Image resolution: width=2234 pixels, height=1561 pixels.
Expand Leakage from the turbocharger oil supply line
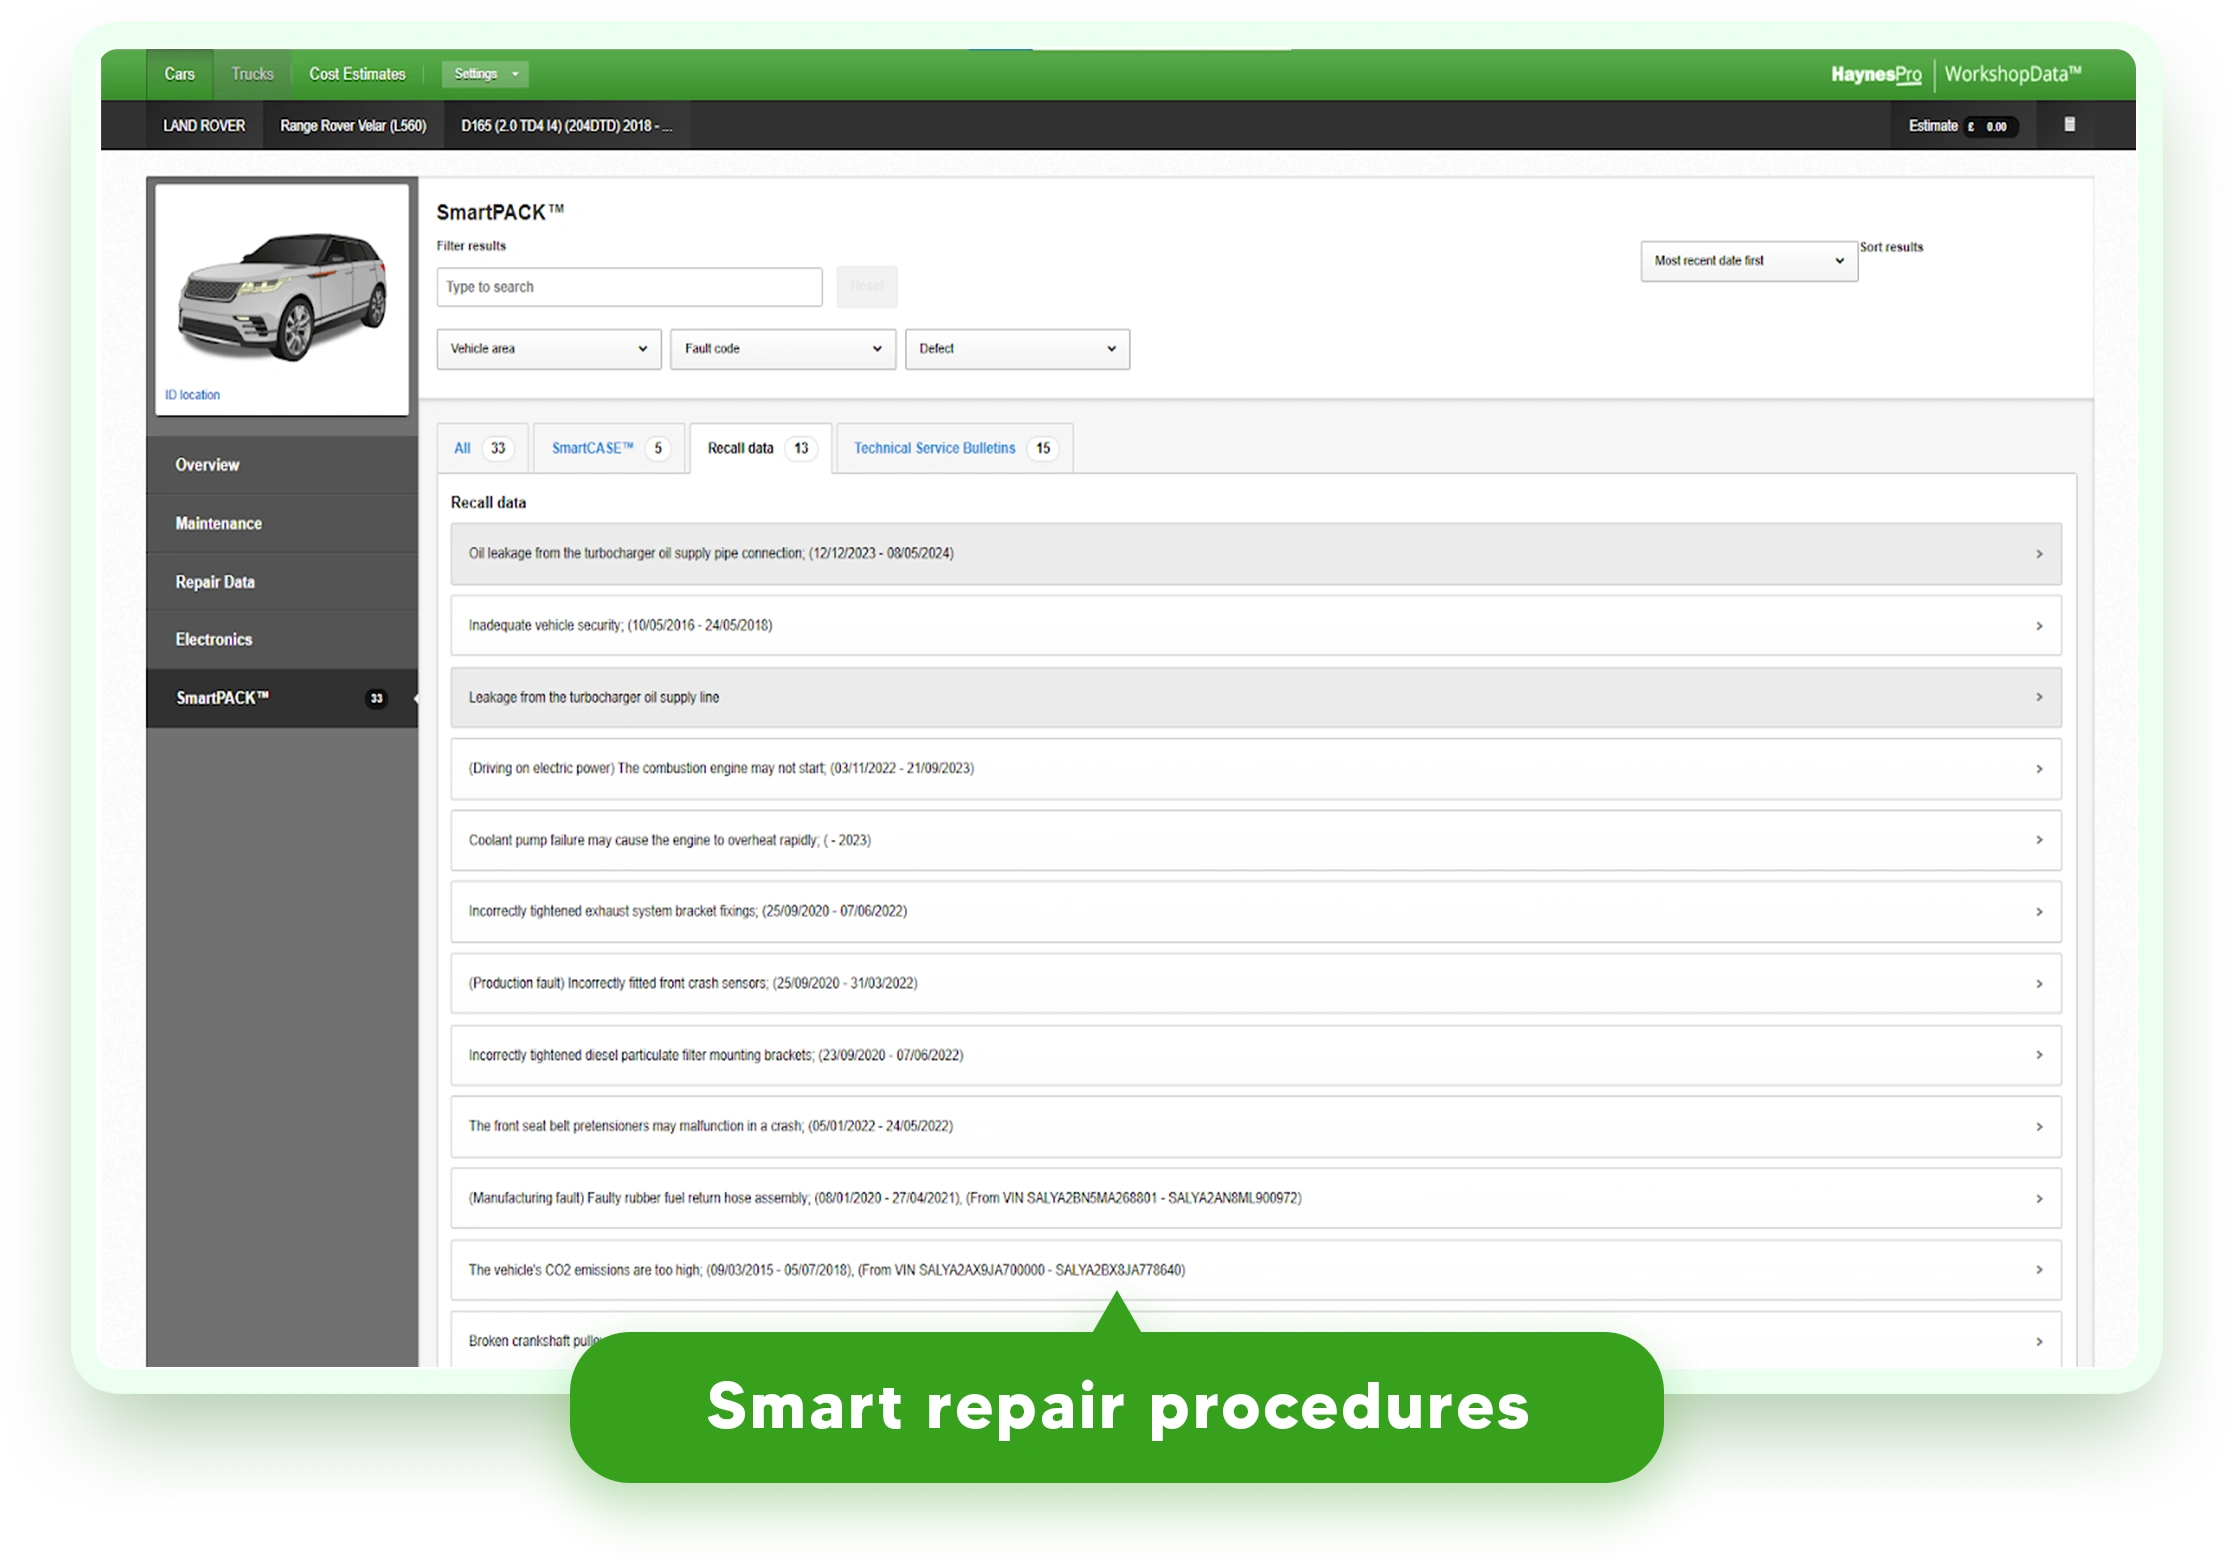click(x=1255, y=698)
